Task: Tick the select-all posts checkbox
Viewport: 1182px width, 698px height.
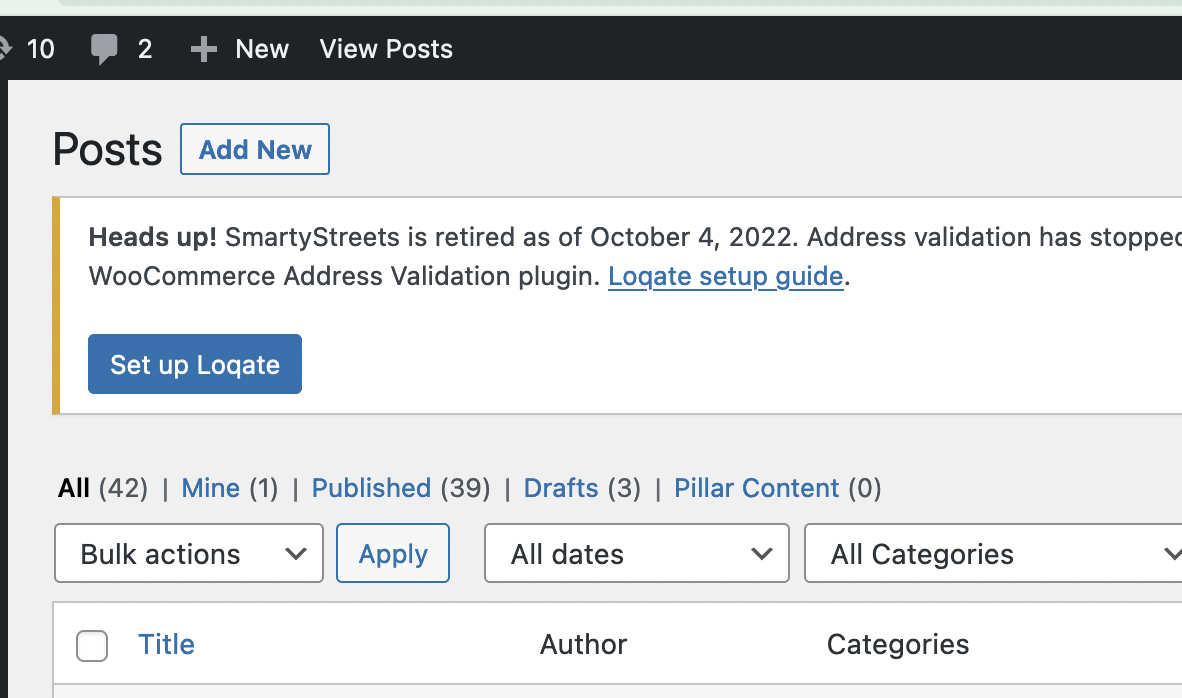Action: (x=92, y=646)
